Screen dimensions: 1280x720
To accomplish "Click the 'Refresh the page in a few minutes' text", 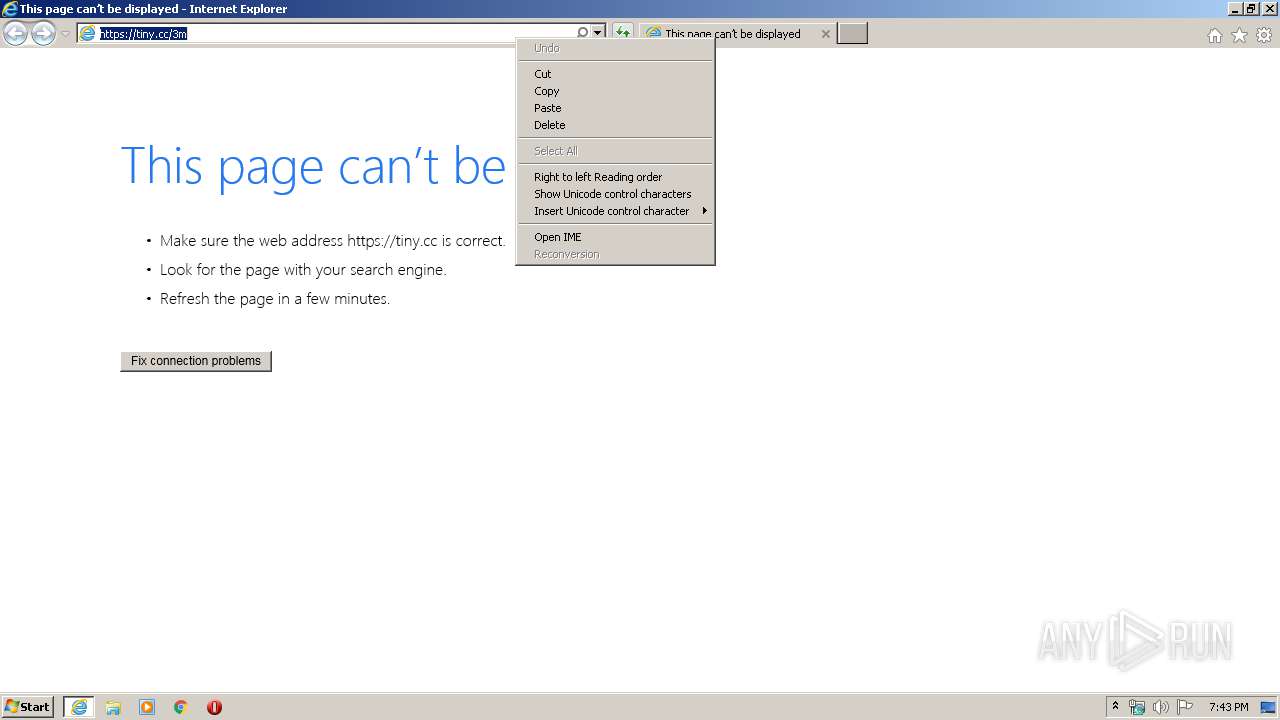I will point(275,298).
